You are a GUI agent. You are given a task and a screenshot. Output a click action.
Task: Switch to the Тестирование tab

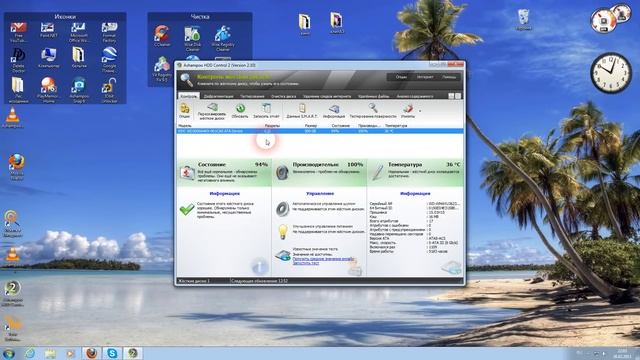pos(252,96)
